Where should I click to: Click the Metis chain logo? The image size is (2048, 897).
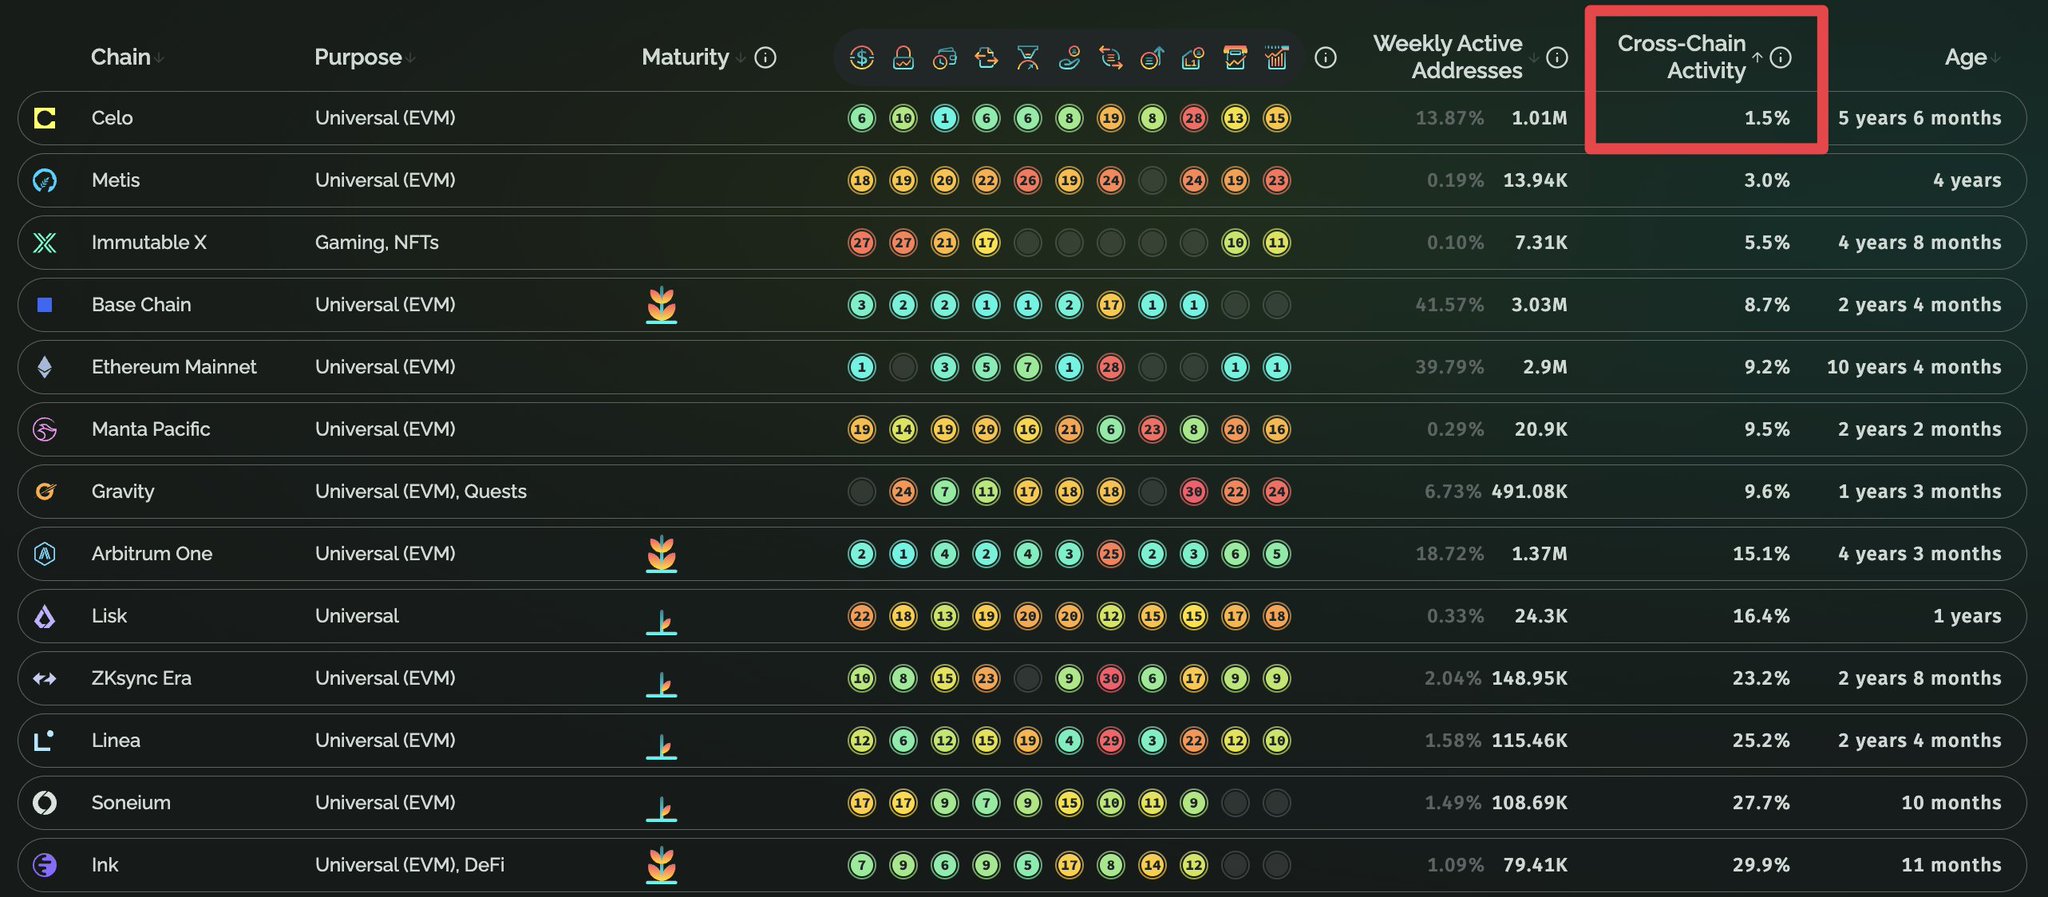point(45,180)
